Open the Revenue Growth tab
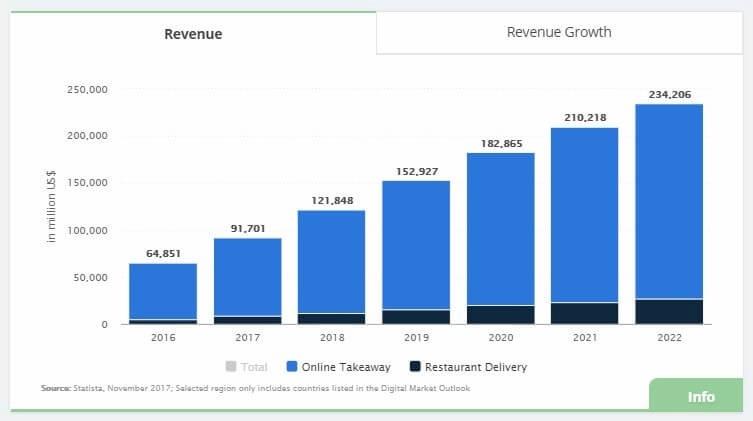The height and width of the screenshot is (421, 753). pyautogui.click(x=559, y=32)
